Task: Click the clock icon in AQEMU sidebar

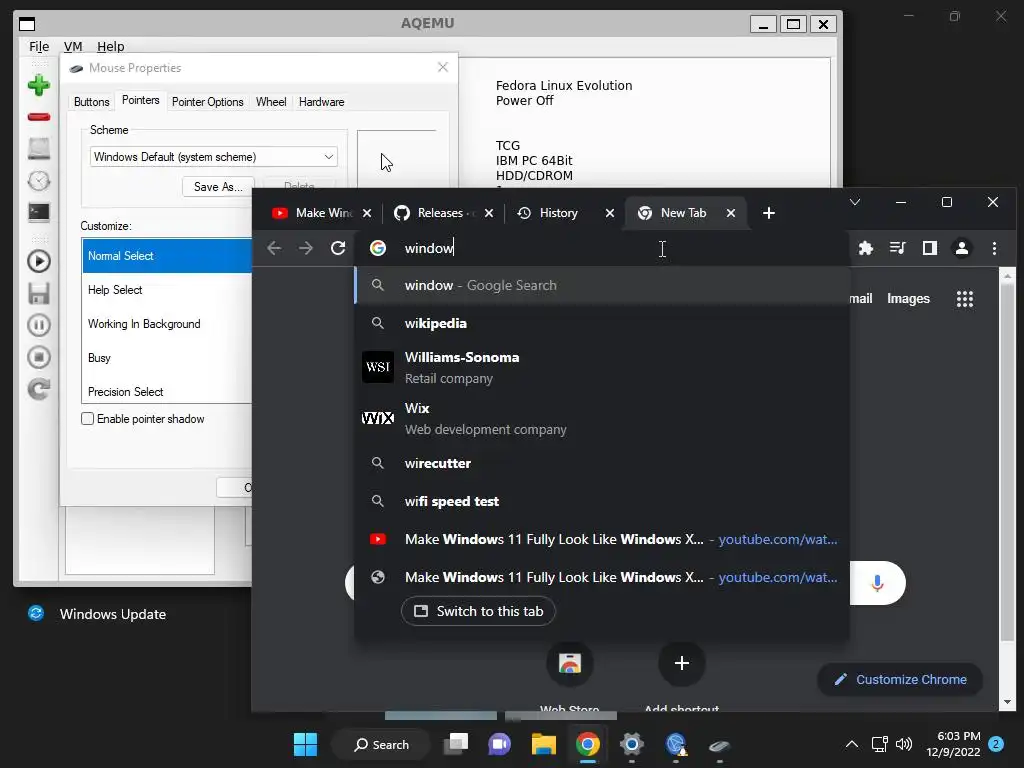Action: [x=39, y=180]
